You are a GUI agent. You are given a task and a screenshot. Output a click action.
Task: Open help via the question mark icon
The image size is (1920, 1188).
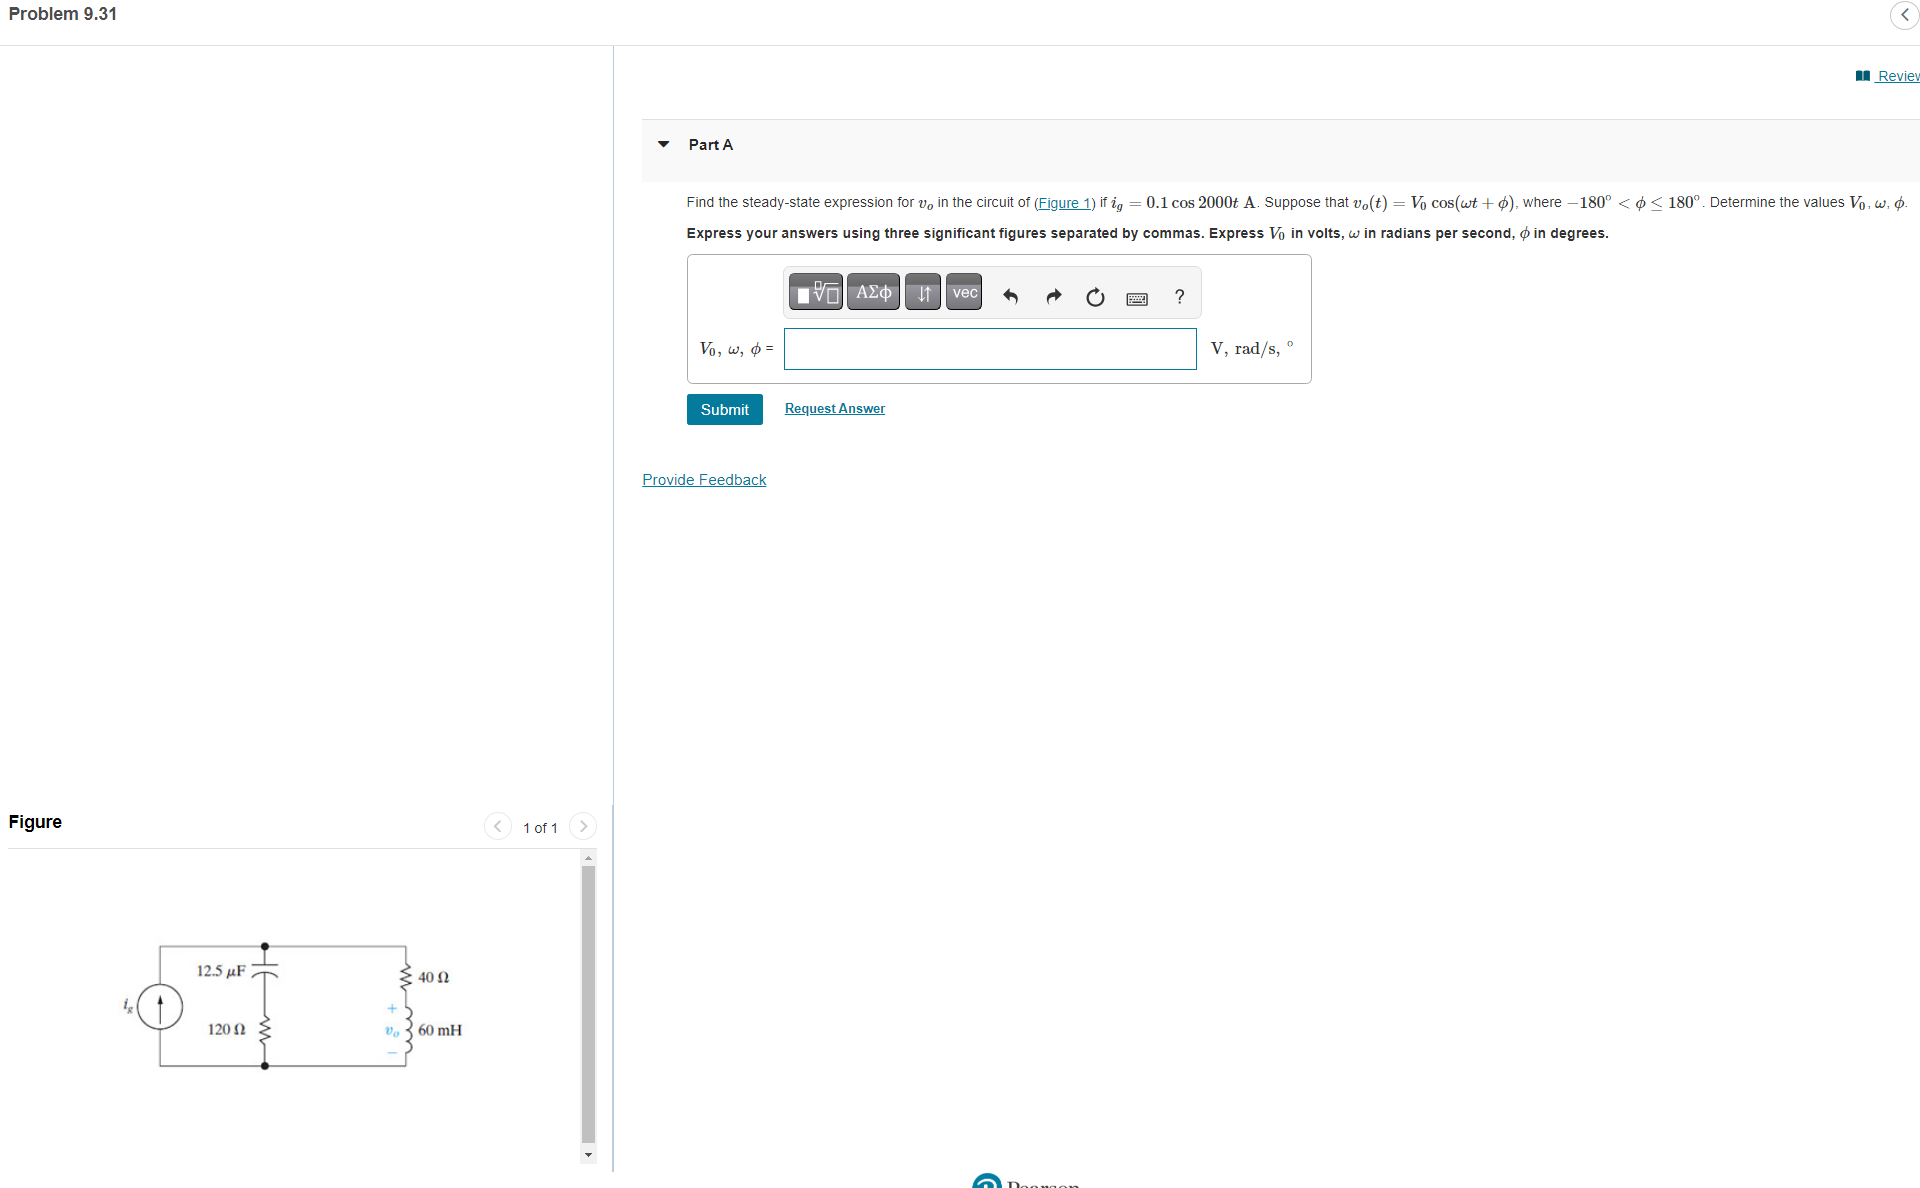1179,296
